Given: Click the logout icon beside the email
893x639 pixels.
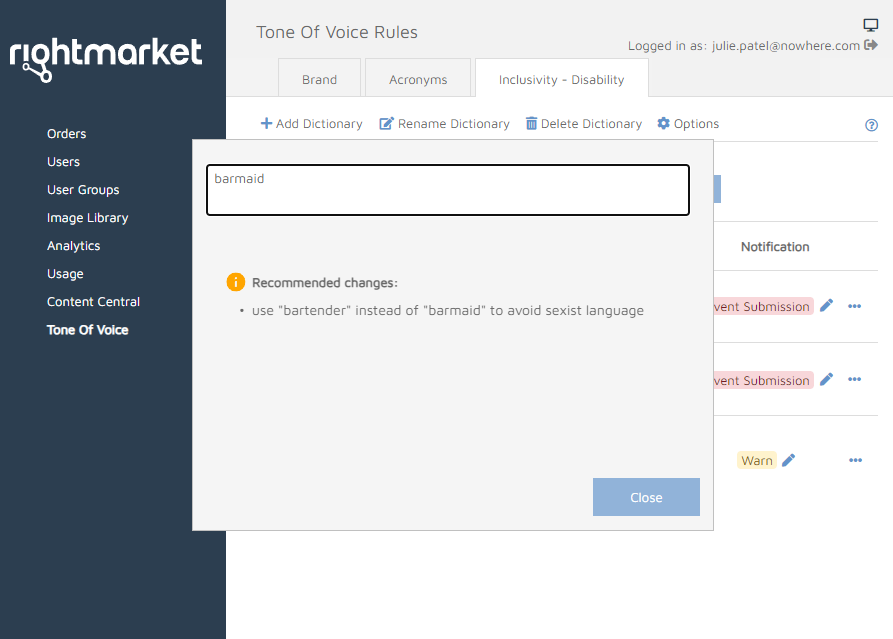Looking at the screenshot, I should click(871, 45).
